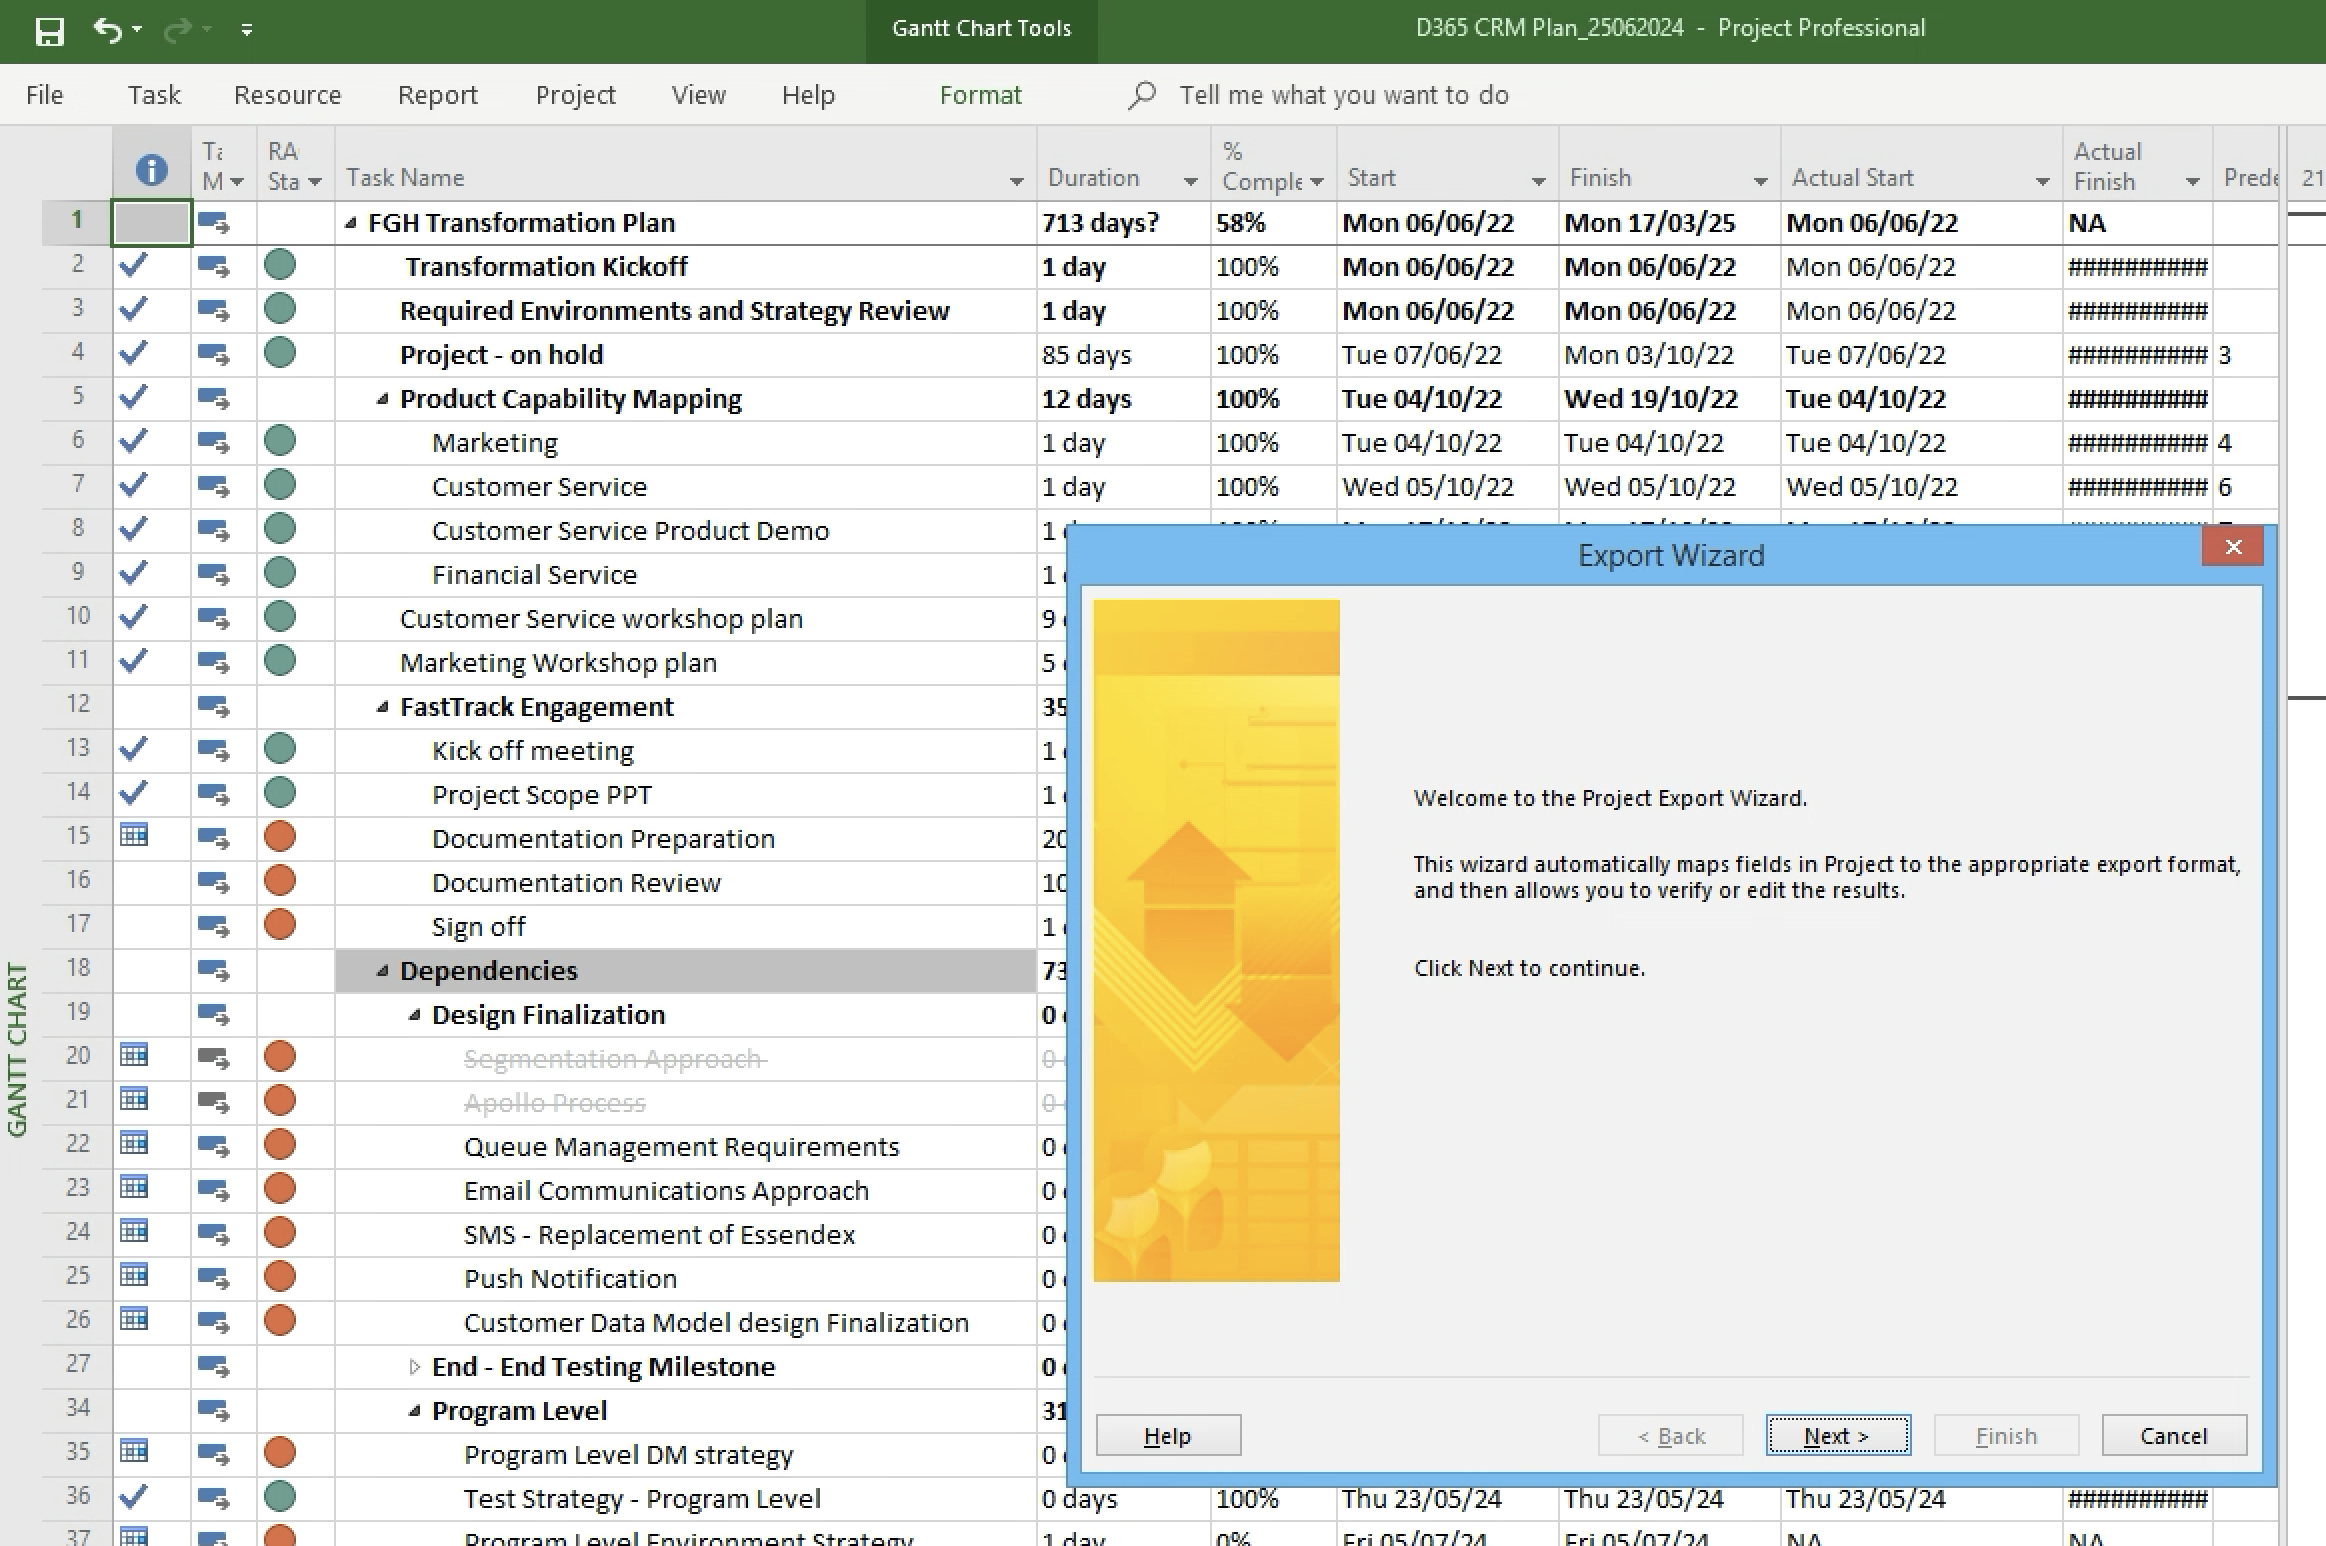The width and height of the screenshot is (2326, 1546).
Task: Open the Task Name column filter dropdown
Action: tap(1016, 181)
